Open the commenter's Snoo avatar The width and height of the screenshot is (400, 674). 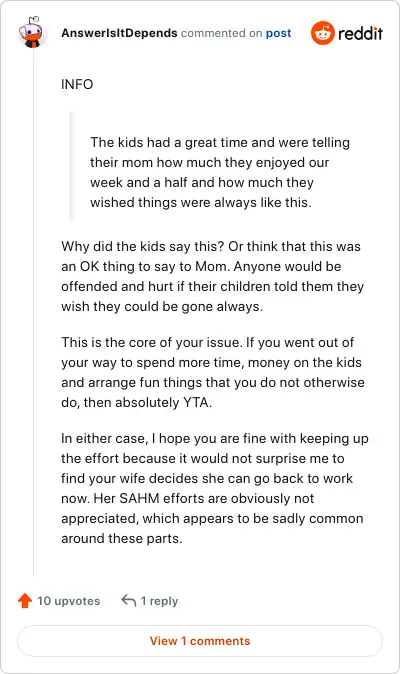[x=31, y=32]
